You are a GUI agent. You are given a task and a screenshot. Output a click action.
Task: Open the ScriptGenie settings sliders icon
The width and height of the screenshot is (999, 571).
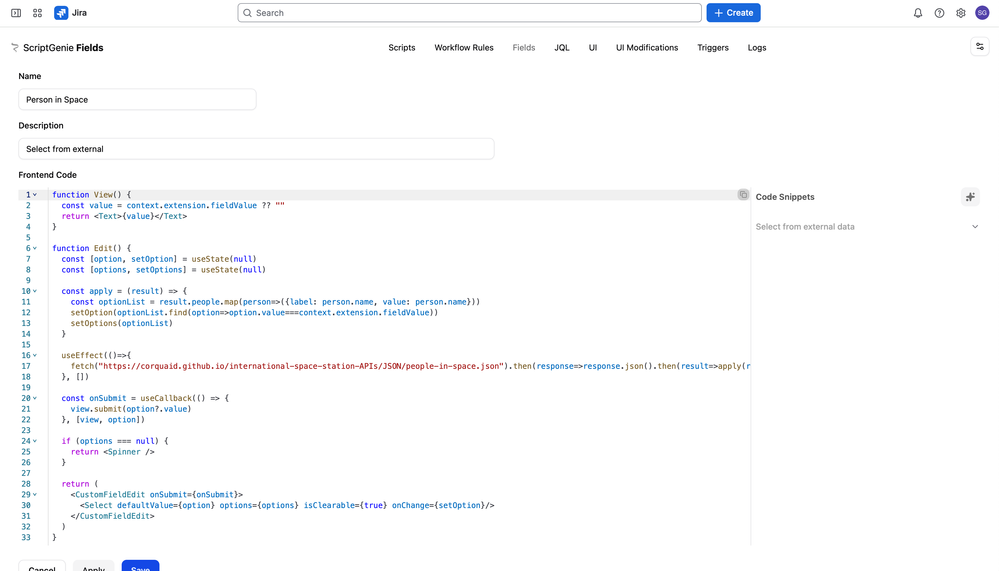tap(980, 47)
